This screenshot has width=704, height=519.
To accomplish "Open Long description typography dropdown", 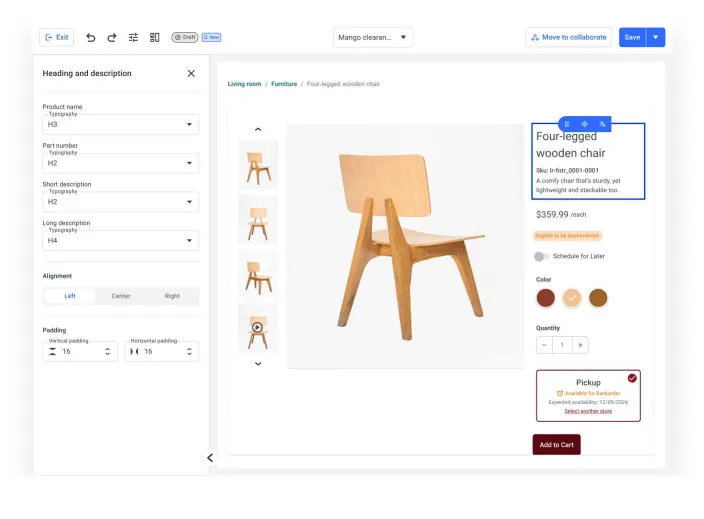I will pyautogui.click(x=121, y=240).
